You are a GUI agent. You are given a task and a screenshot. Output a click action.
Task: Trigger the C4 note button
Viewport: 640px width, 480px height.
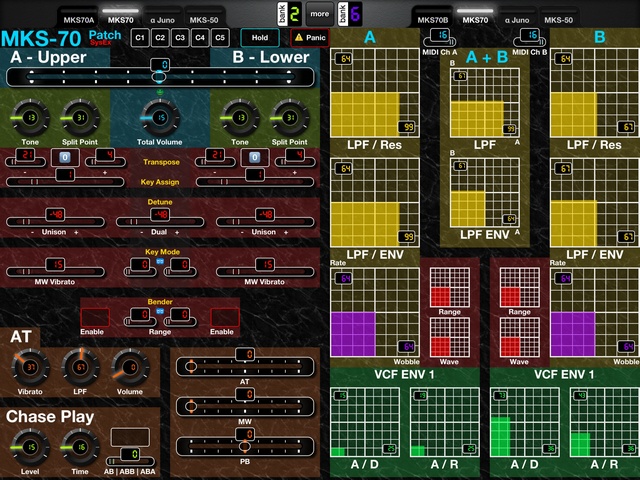[x=200, y=38]
